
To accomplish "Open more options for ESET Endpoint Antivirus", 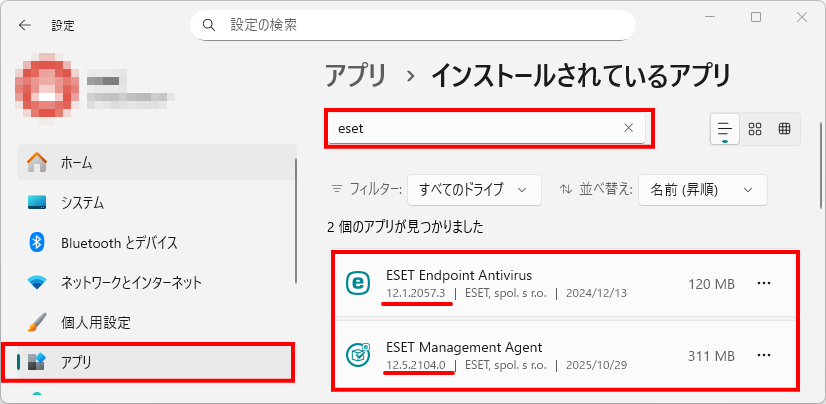I will pos(764,284).
